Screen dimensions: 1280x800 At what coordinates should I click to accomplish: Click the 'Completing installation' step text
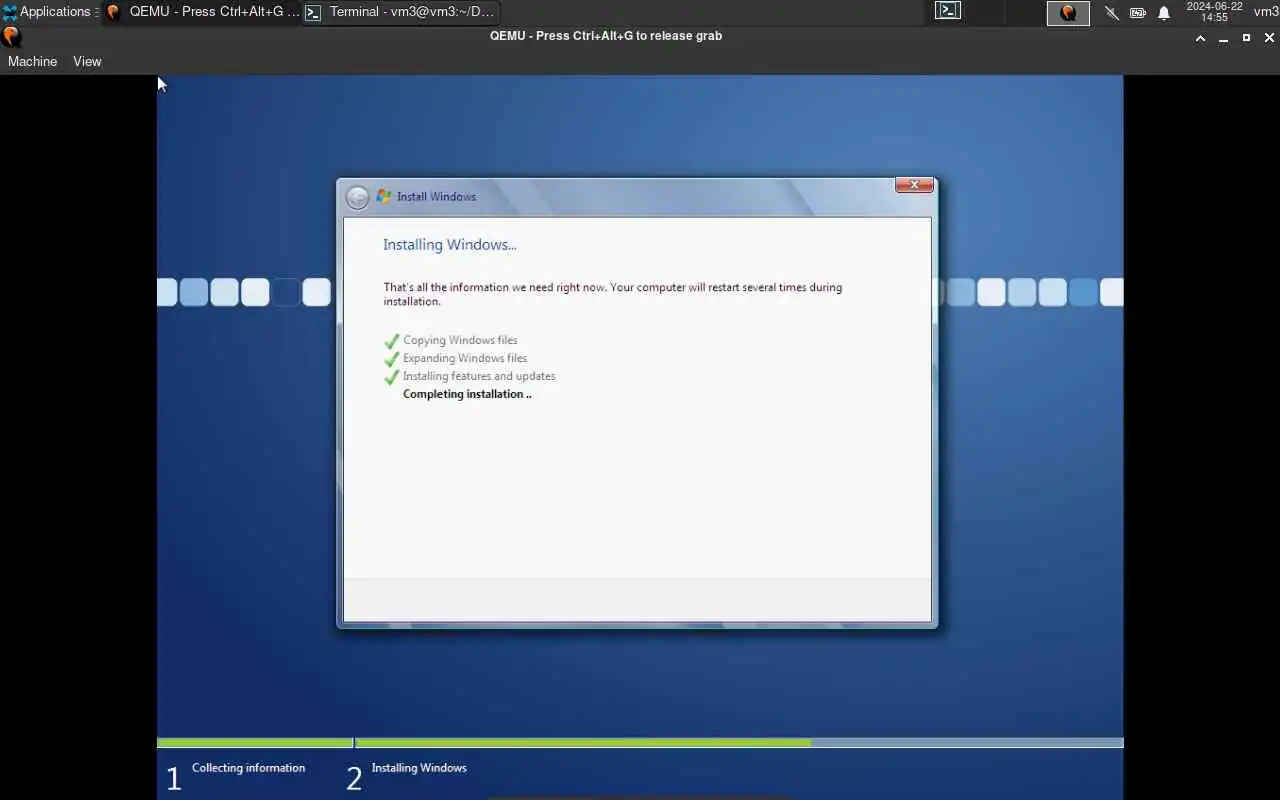[x=467, y=394]
